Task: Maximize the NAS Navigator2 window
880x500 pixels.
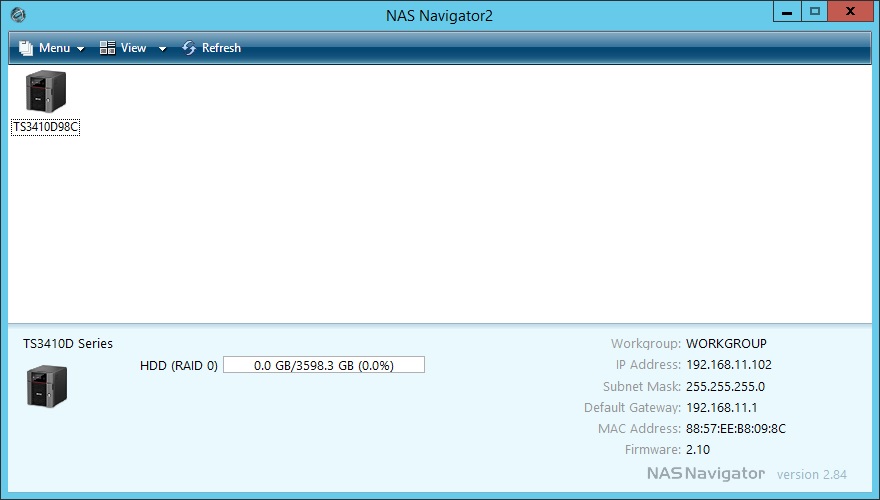Action: [x=816, y=11]
